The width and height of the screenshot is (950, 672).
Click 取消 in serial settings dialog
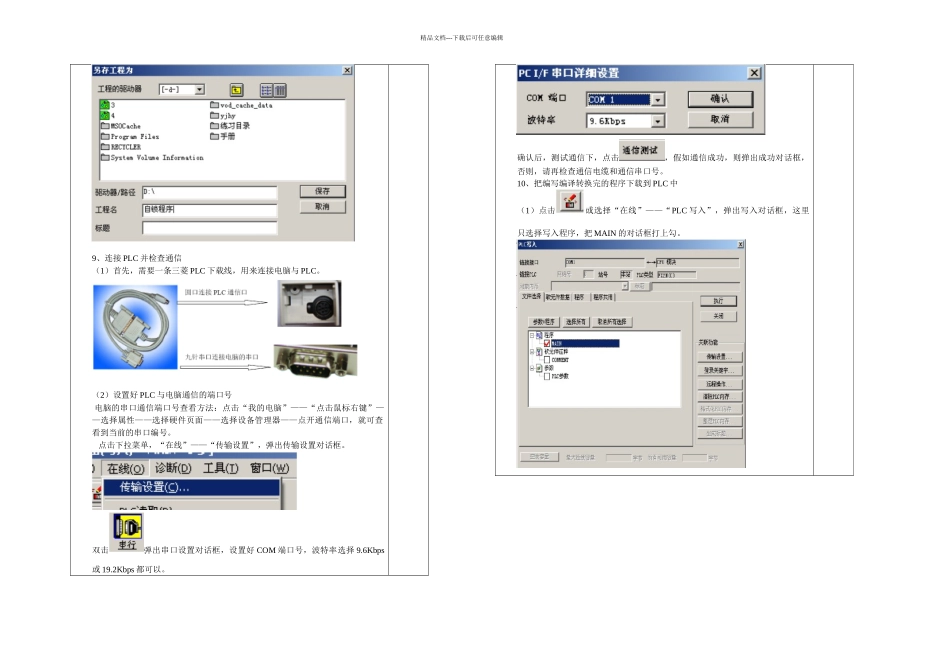pyautogui.click(x=720, y=119)
